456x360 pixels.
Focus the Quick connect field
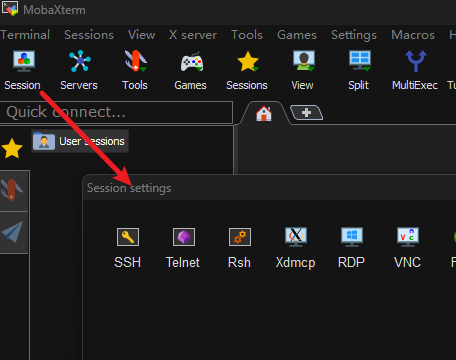tap(116, 112)
